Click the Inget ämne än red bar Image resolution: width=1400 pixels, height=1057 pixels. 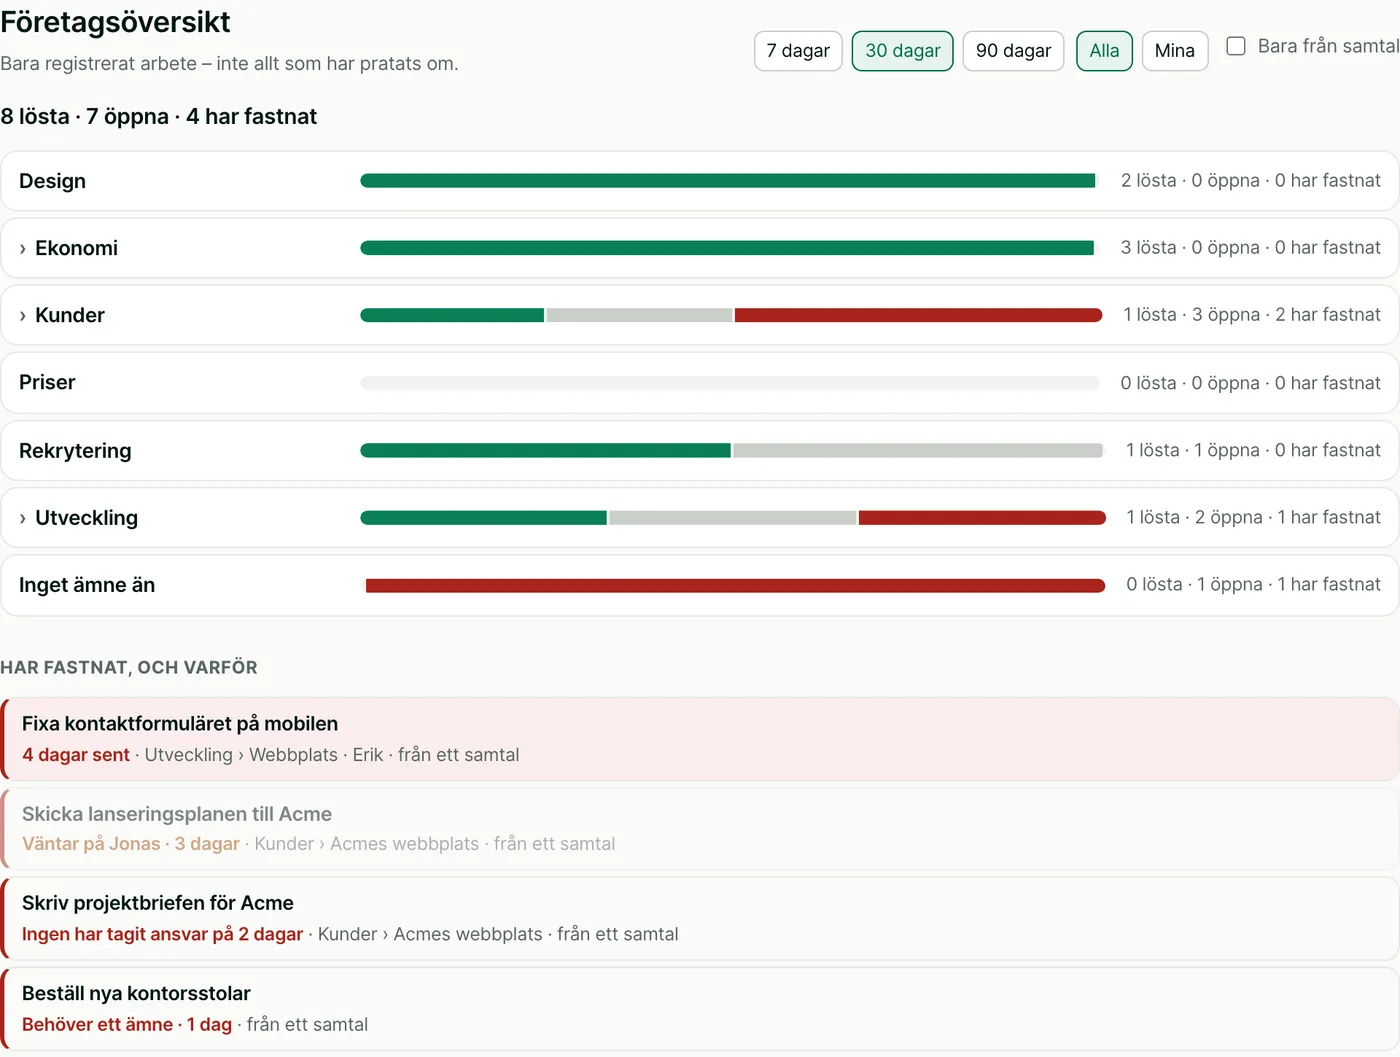point(735,585)
